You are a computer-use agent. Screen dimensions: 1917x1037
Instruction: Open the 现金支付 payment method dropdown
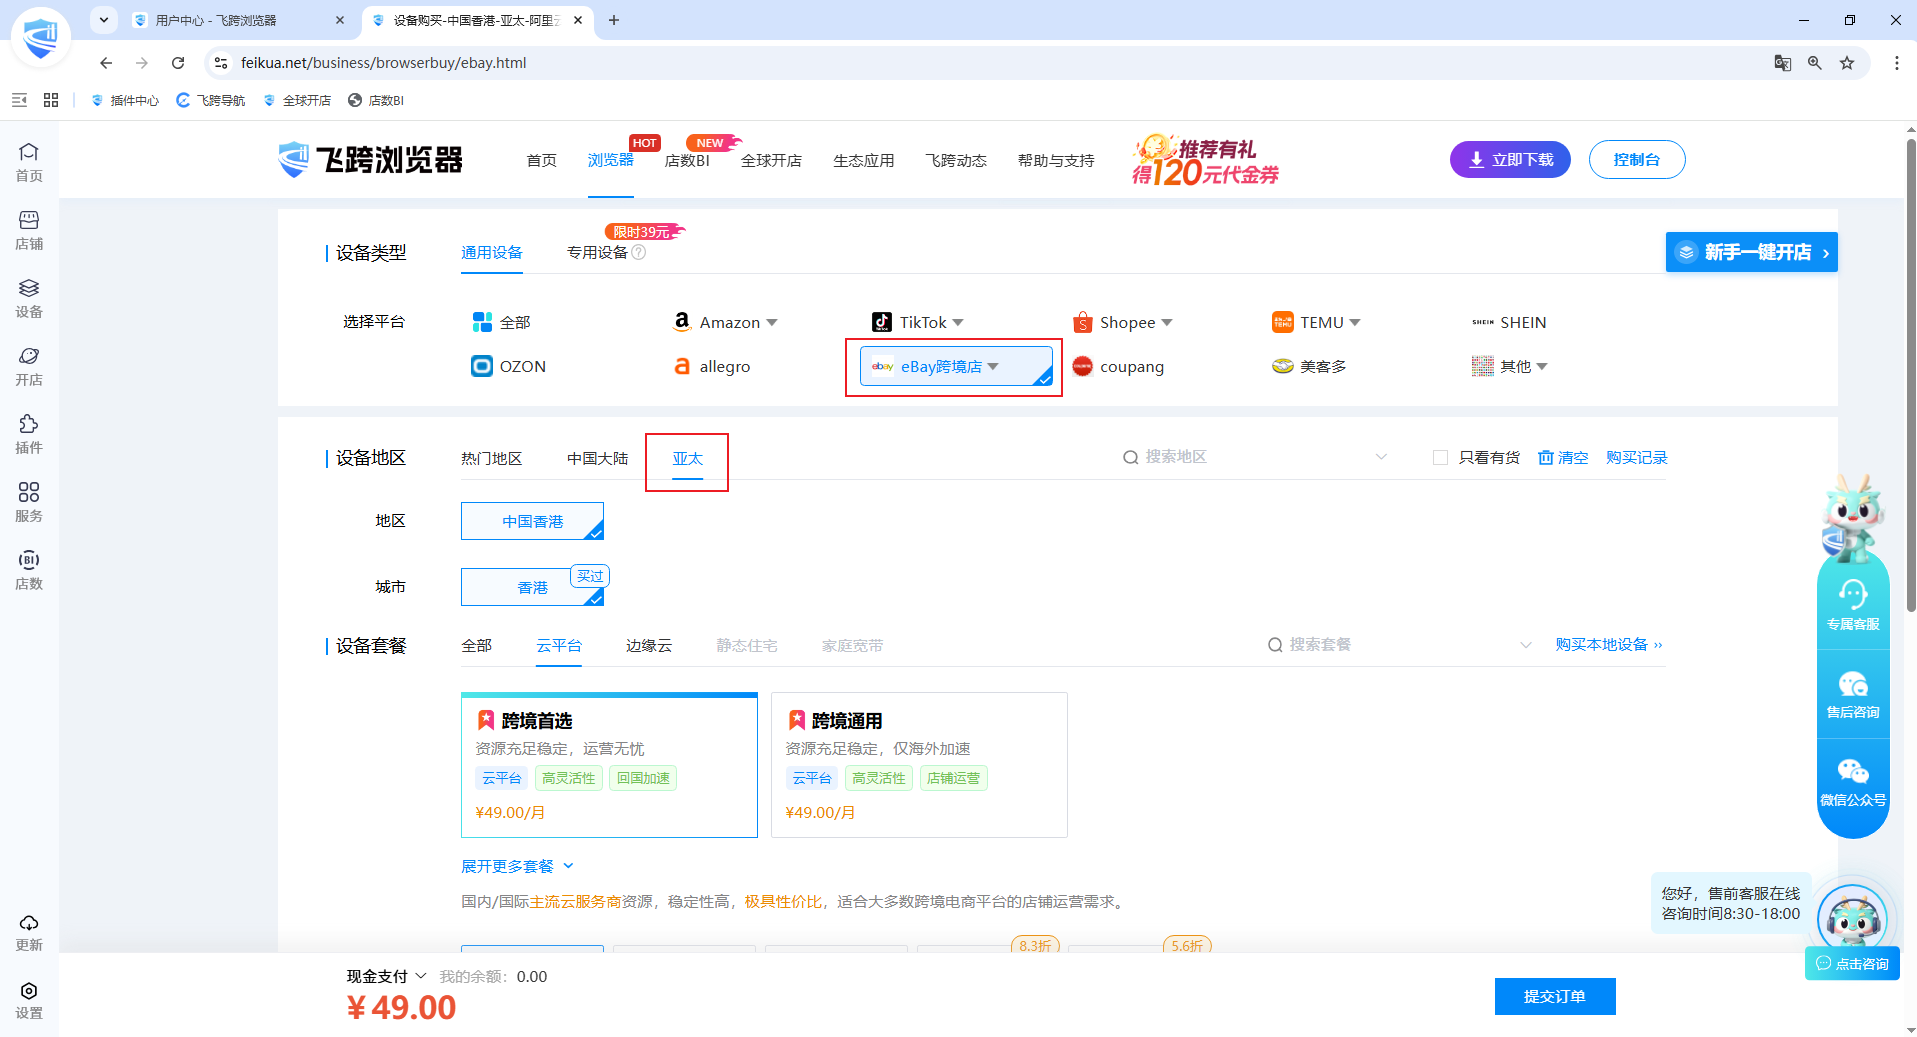[x=386, y=976]
